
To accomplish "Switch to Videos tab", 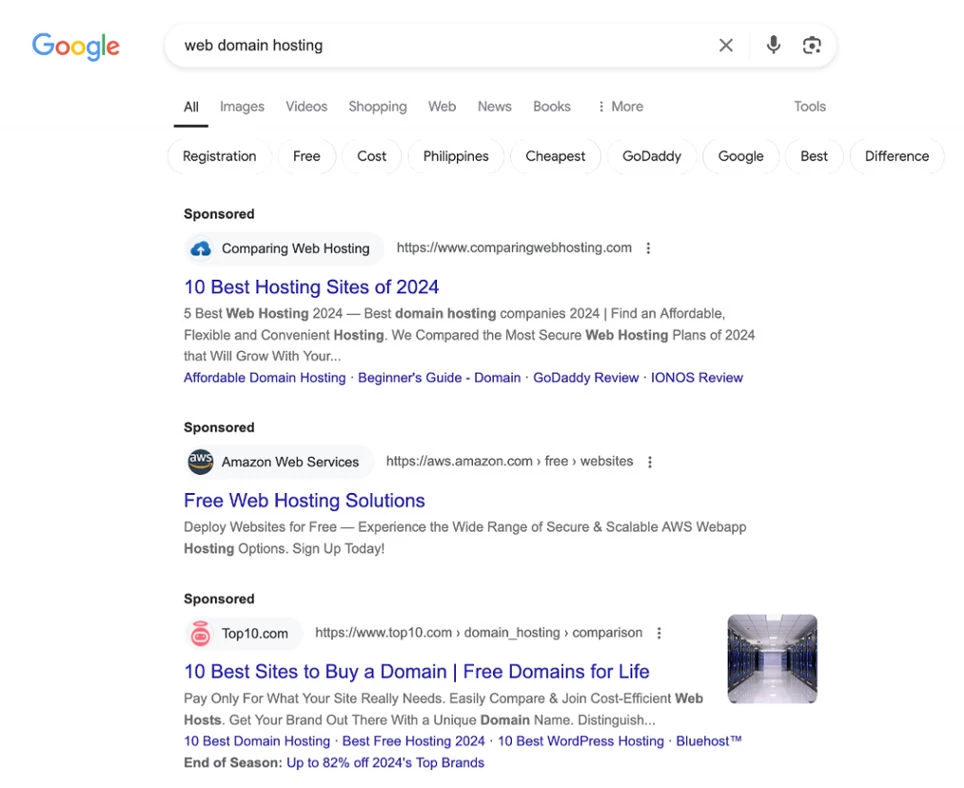I will pos(306,106).
